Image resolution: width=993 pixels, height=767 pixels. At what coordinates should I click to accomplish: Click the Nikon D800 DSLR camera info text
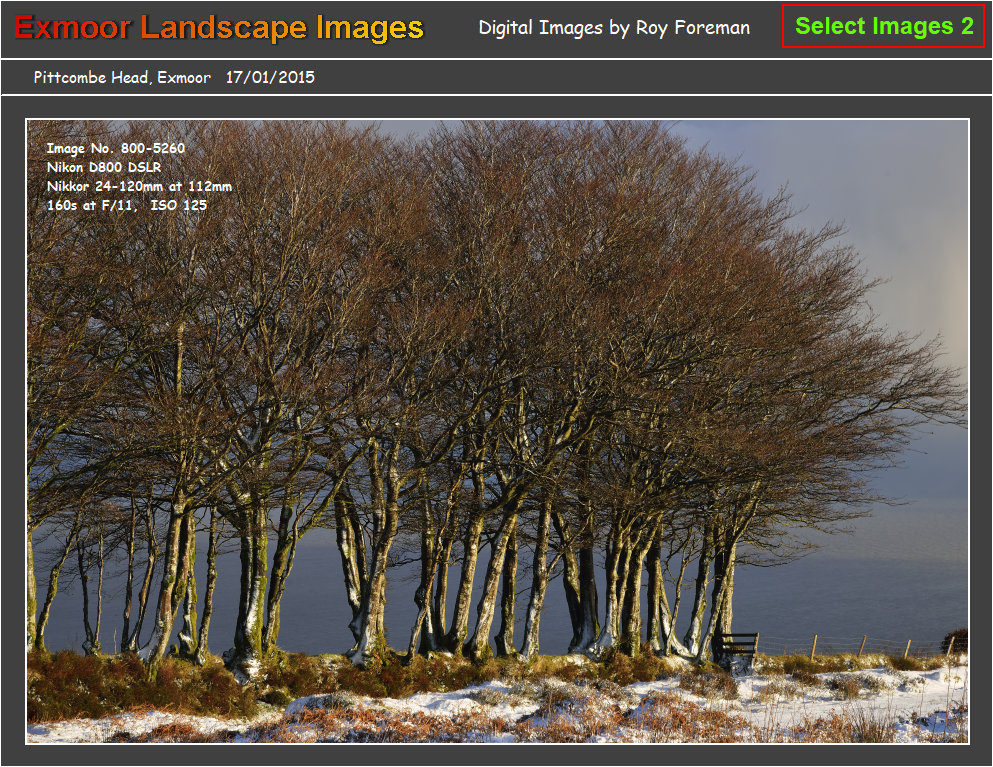click(x=105, y=167)
